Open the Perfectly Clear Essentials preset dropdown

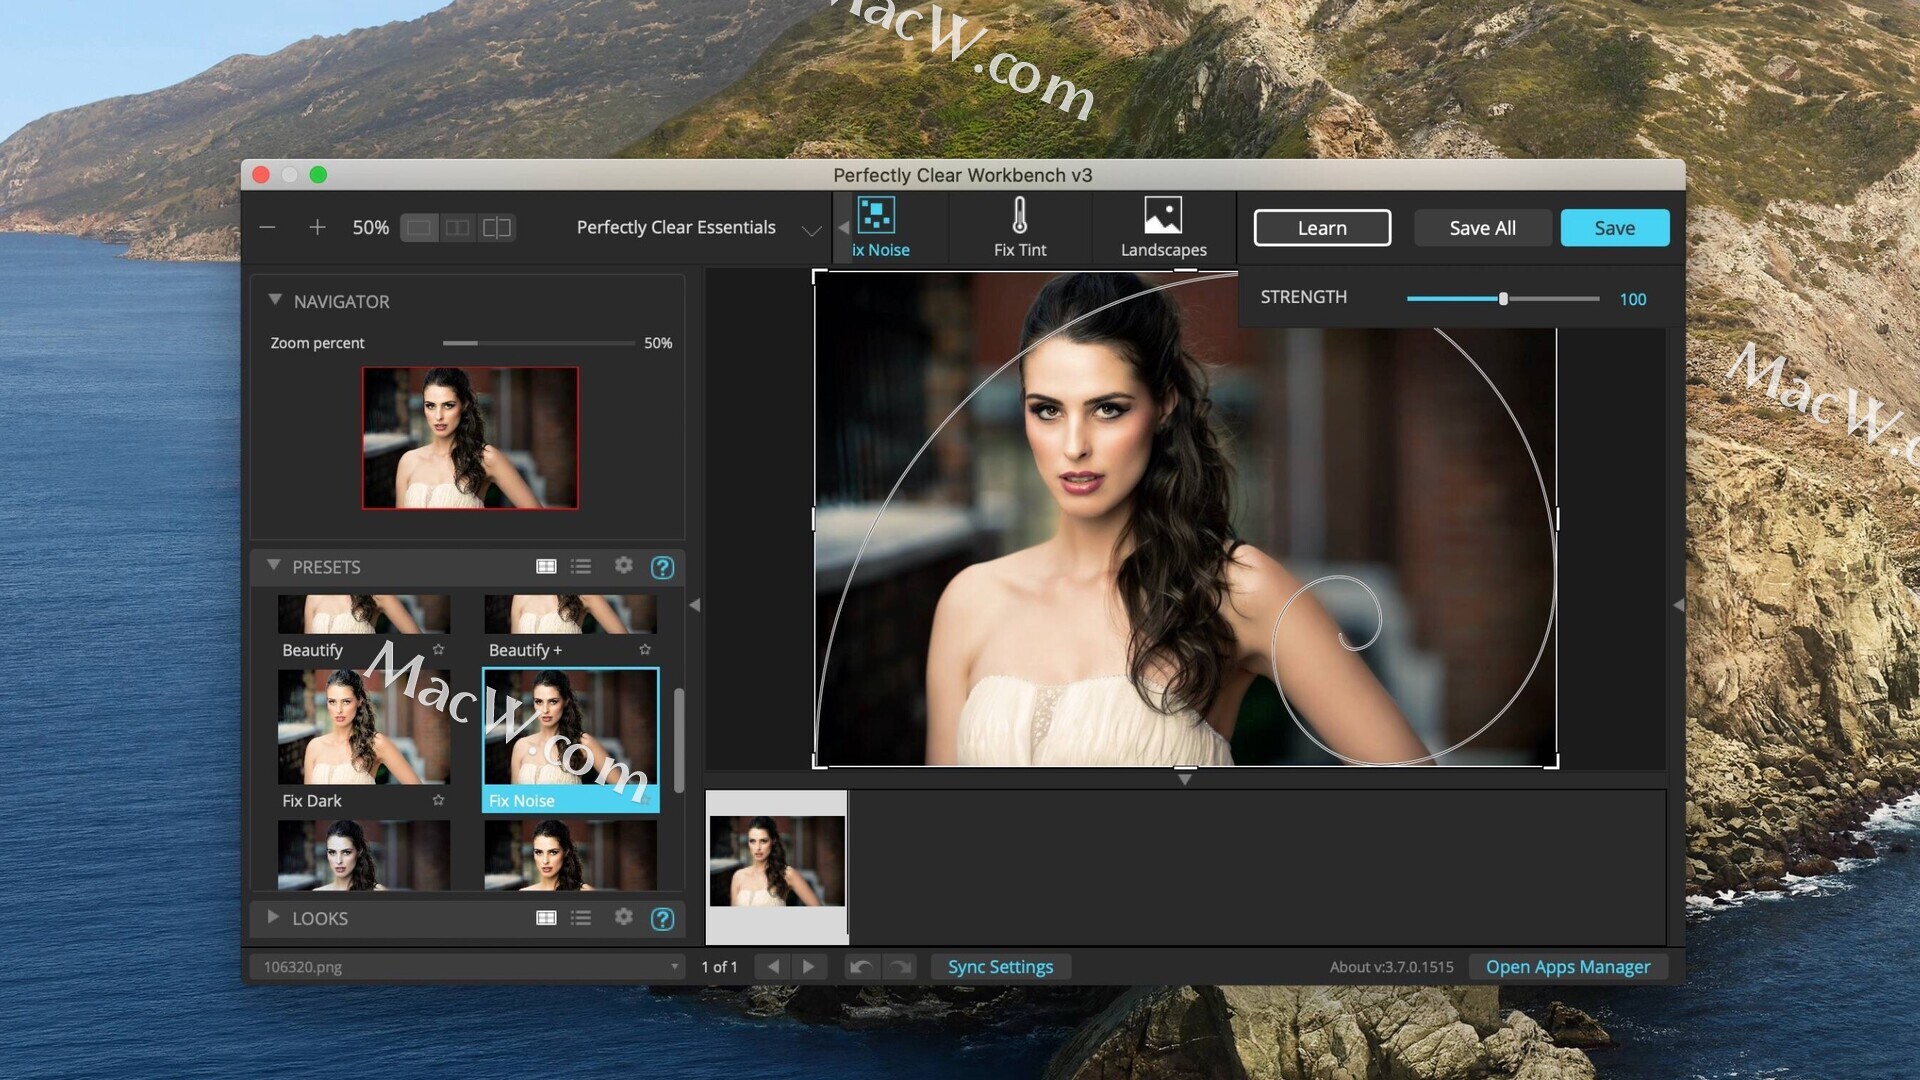pos(698,228)
